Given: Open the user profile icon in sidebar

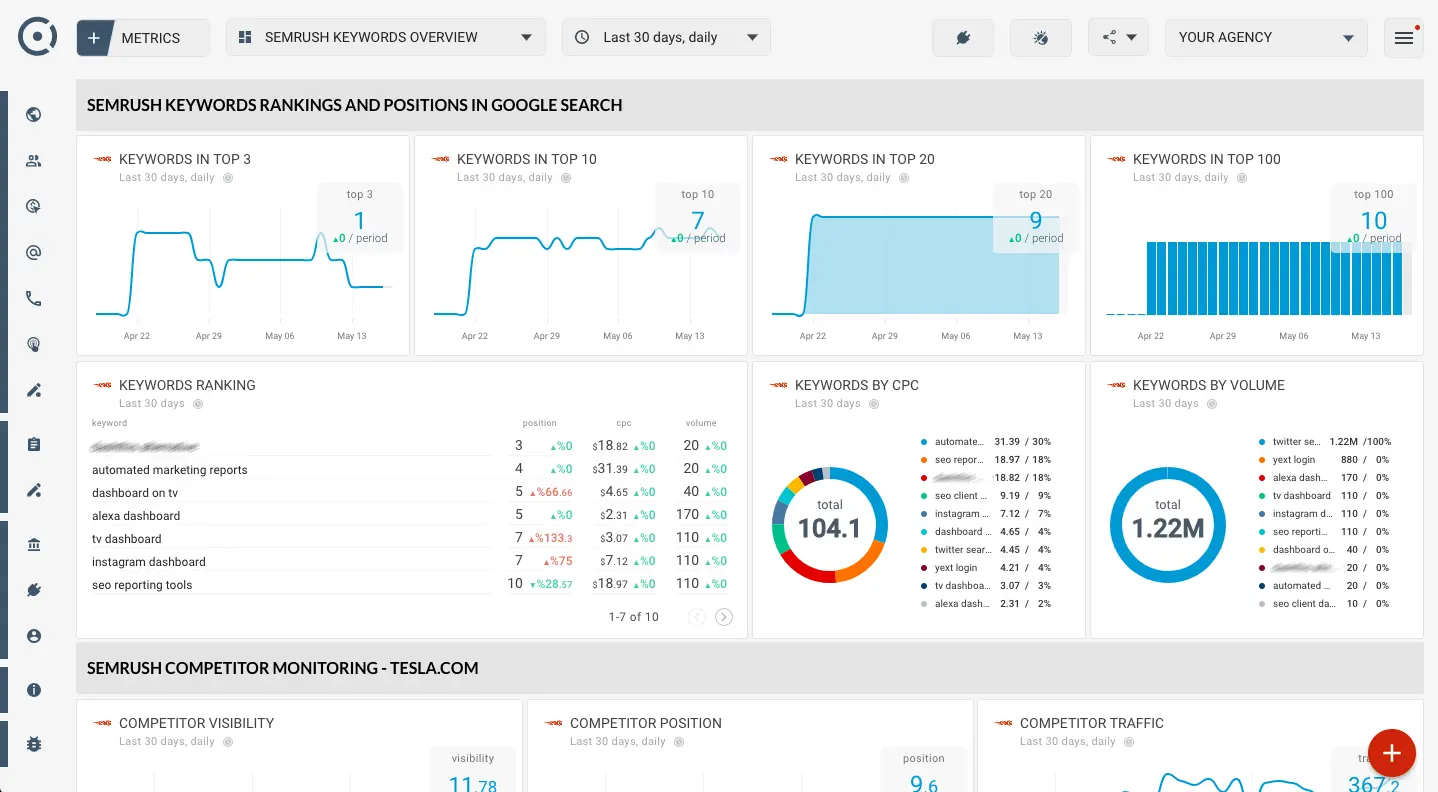Looking at the screenshot, I should pos(33,635).
